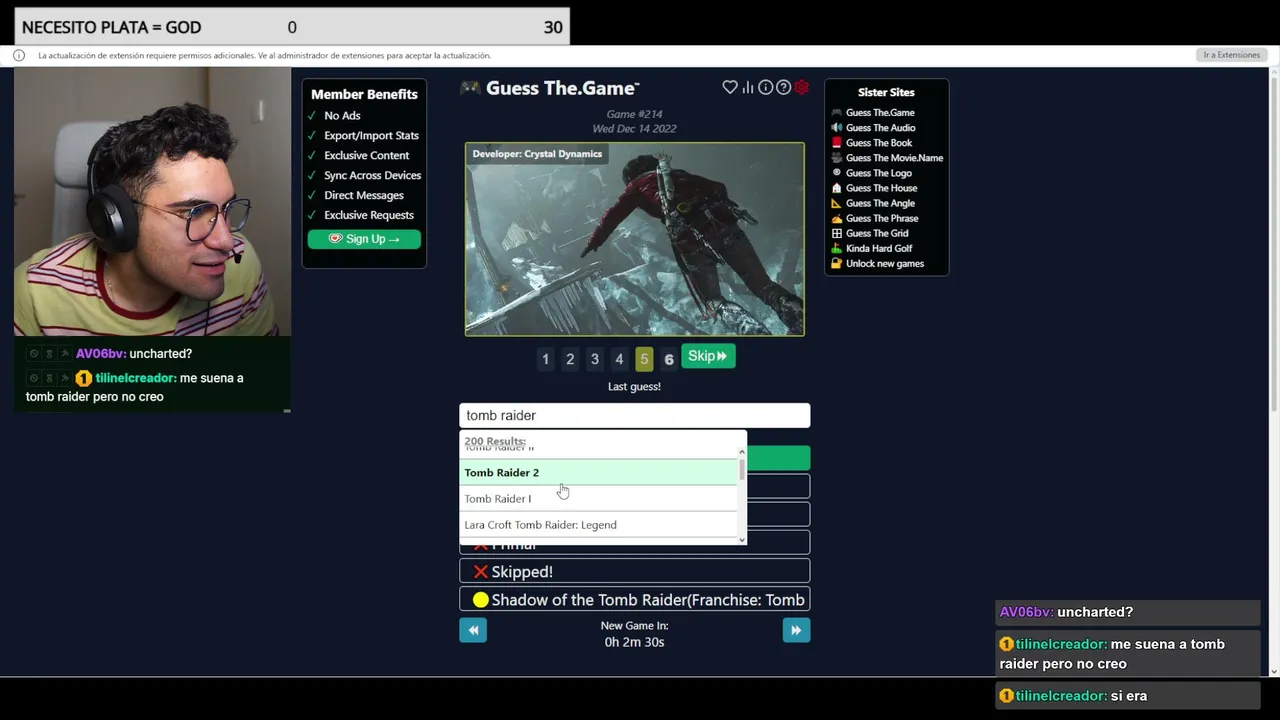Viewport: 1280px width, 720px height.
Task: Click the 'si era' chat message
Action: coord(1129,696)
